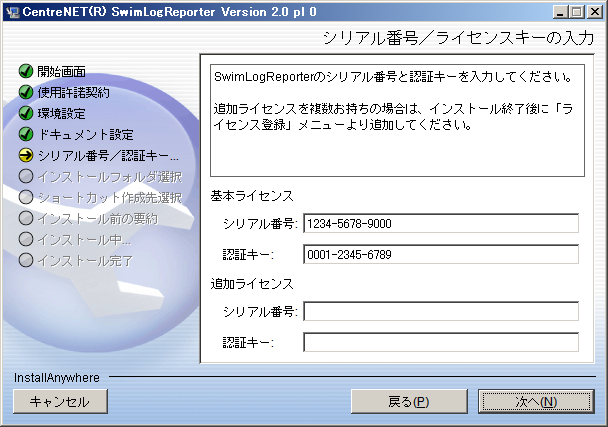The width and height of the screenshot is (608, 427).
Task: Click the gray circle beside ショートカット作成先選択
Action: coord(26,197)
